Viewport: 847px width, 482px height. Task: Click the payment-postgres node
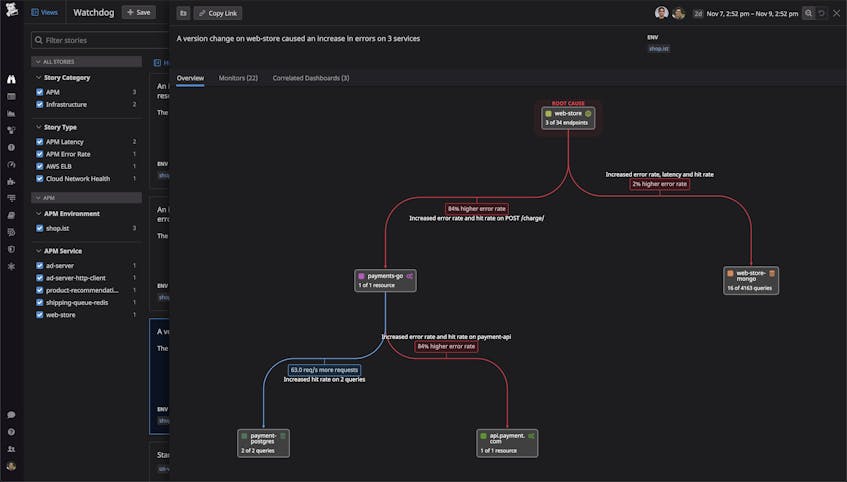click(264, 443)
